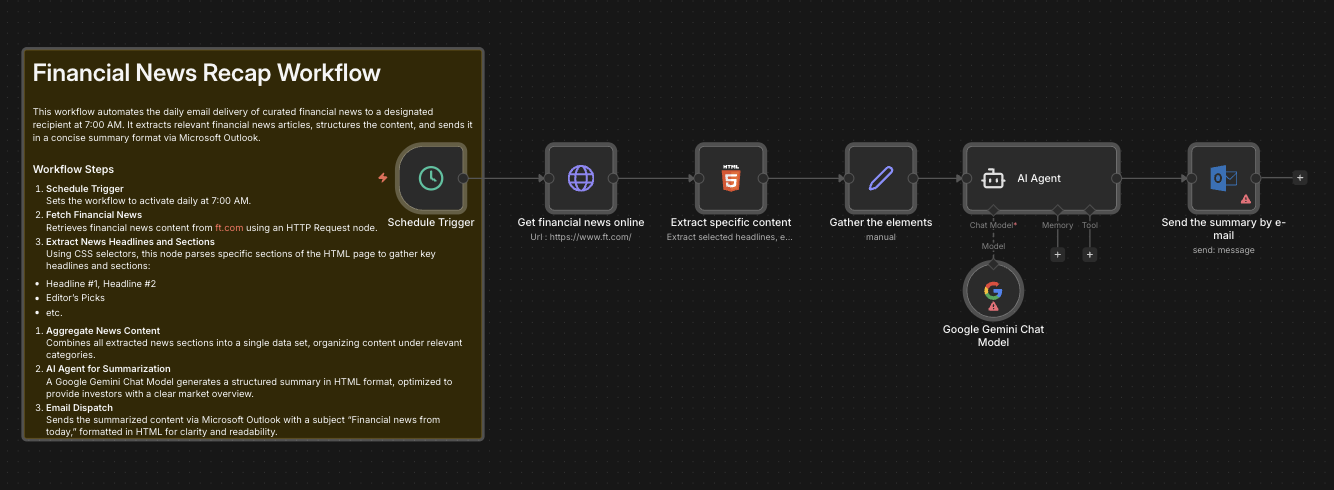This screenshot has width=1334, height=490.
Task: Click the Workflow Steps heading in note
Action: point(73,169)
